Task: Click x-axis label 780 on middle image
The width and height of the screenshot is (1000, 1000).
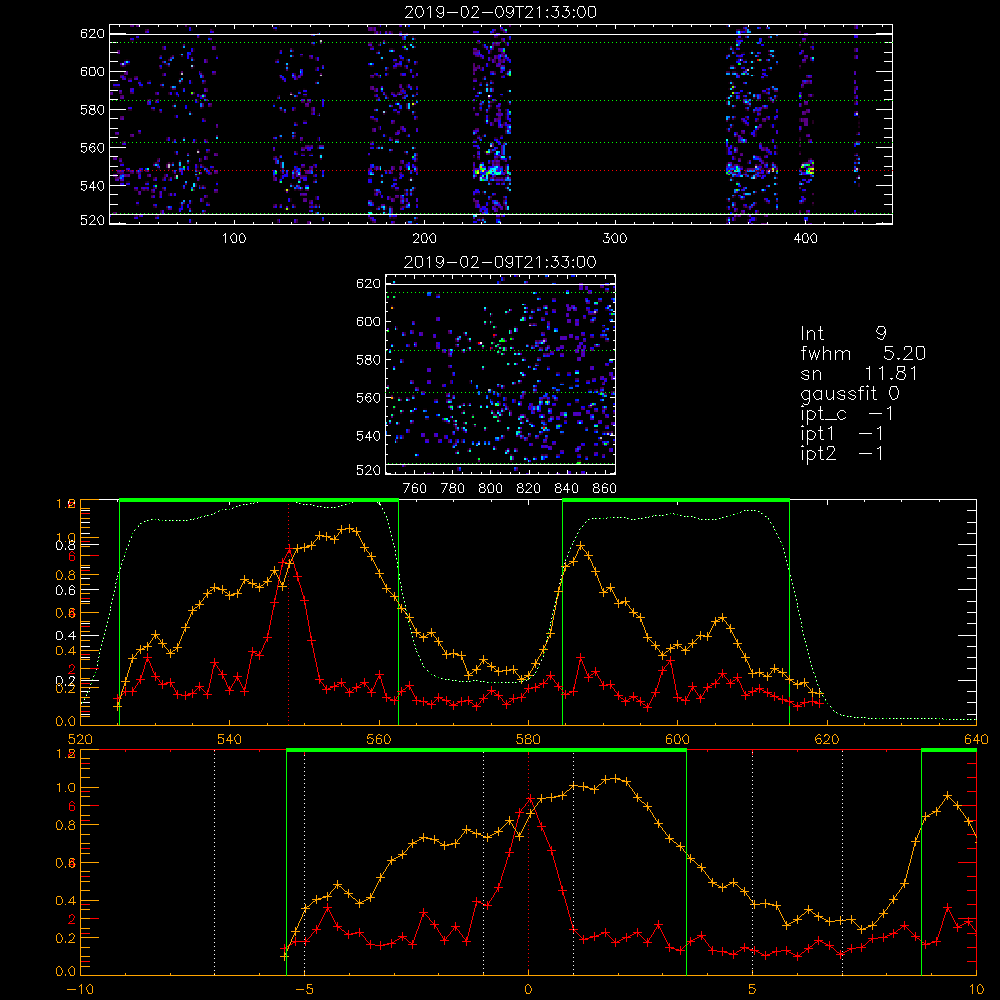Action: pyautogui.click(x=453, y=489)
